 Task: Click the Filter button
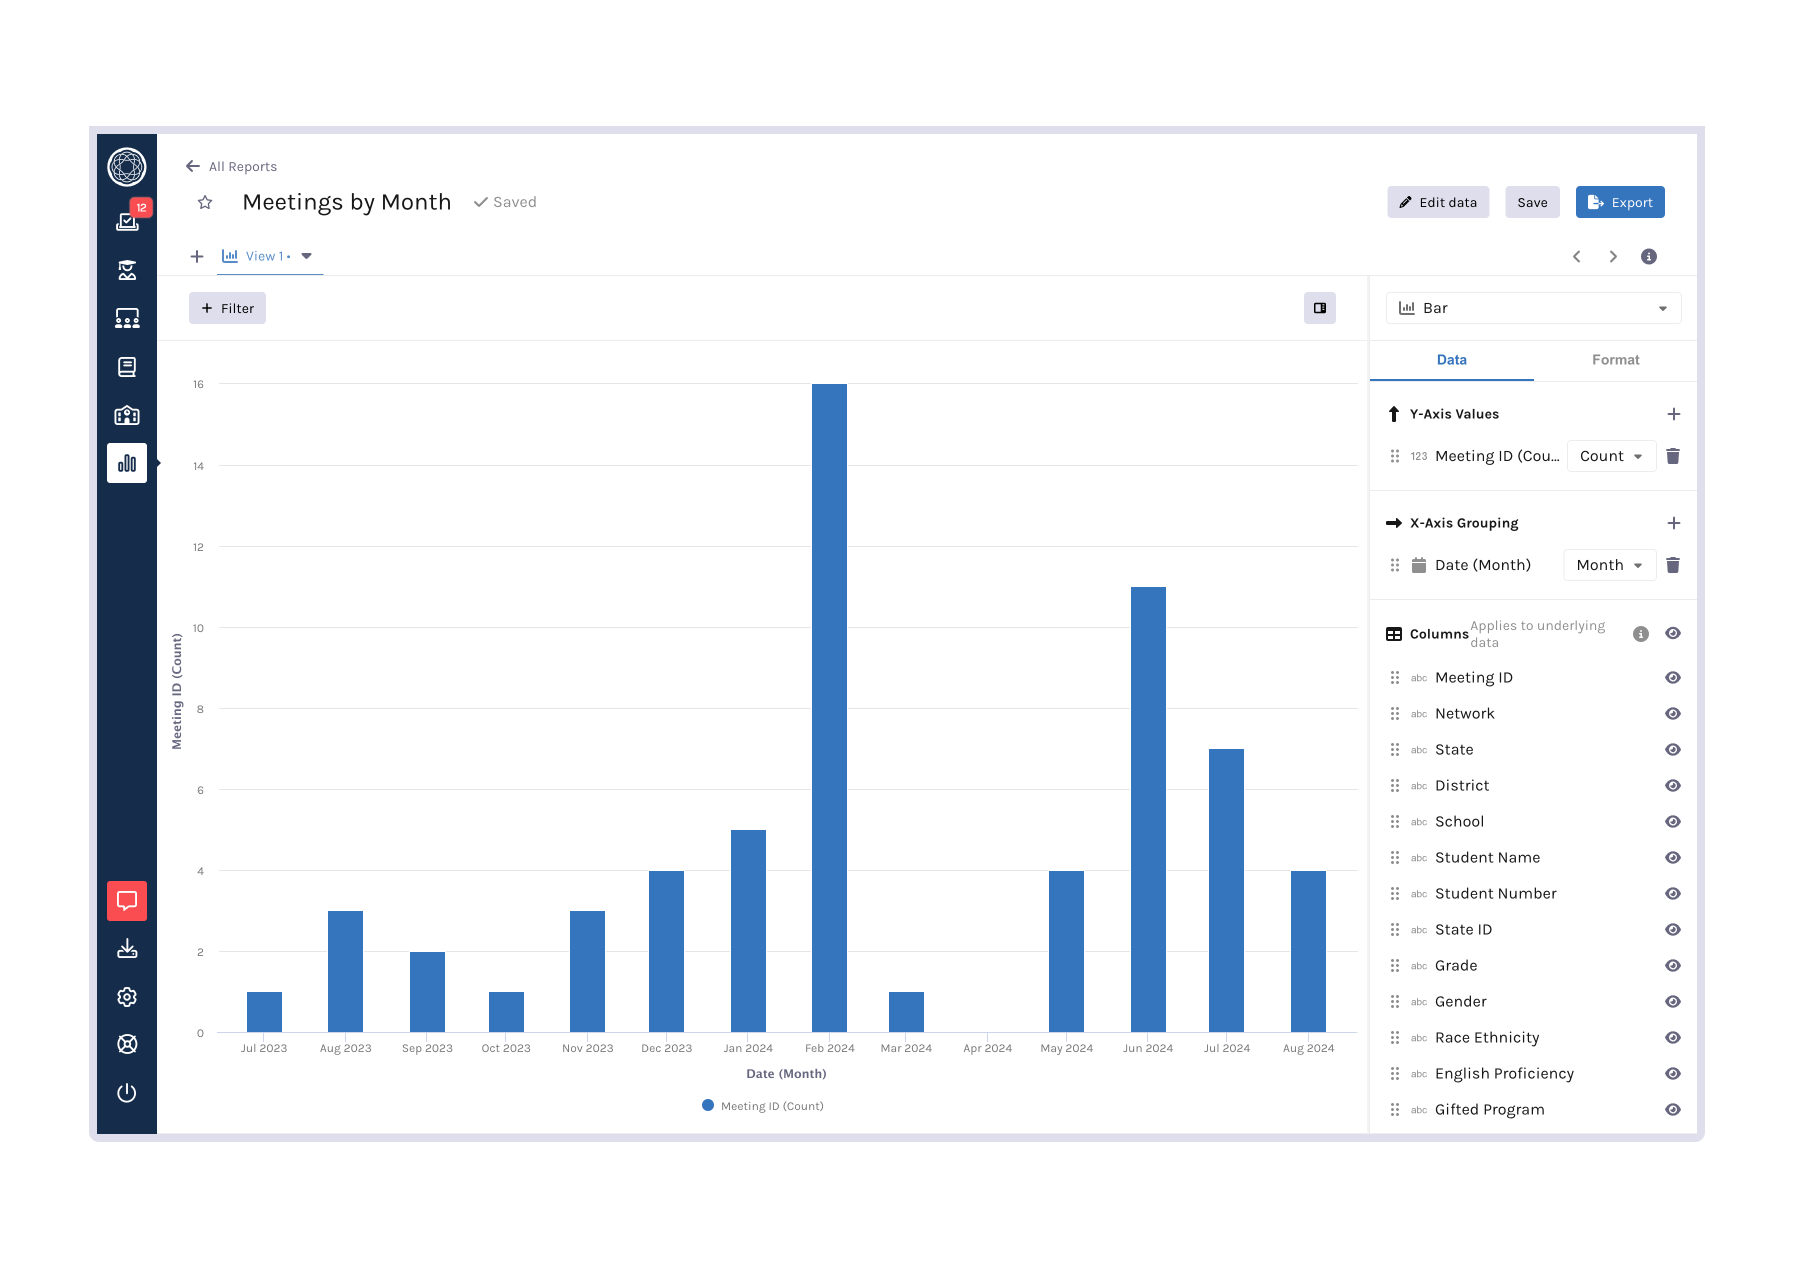tap(227, 308)
